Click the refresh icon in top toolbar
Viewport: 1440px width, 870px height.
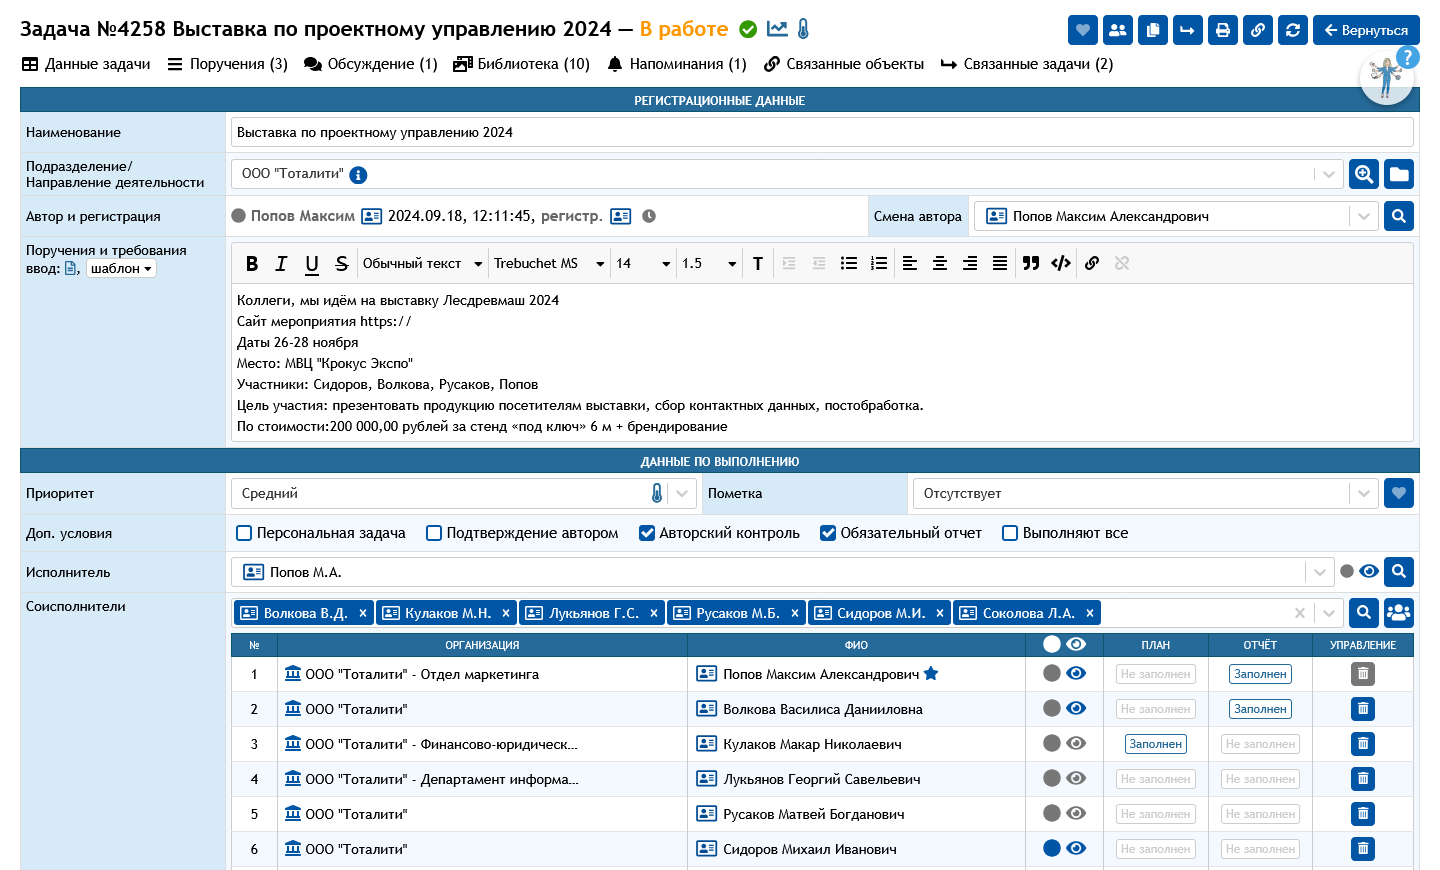1292,30
